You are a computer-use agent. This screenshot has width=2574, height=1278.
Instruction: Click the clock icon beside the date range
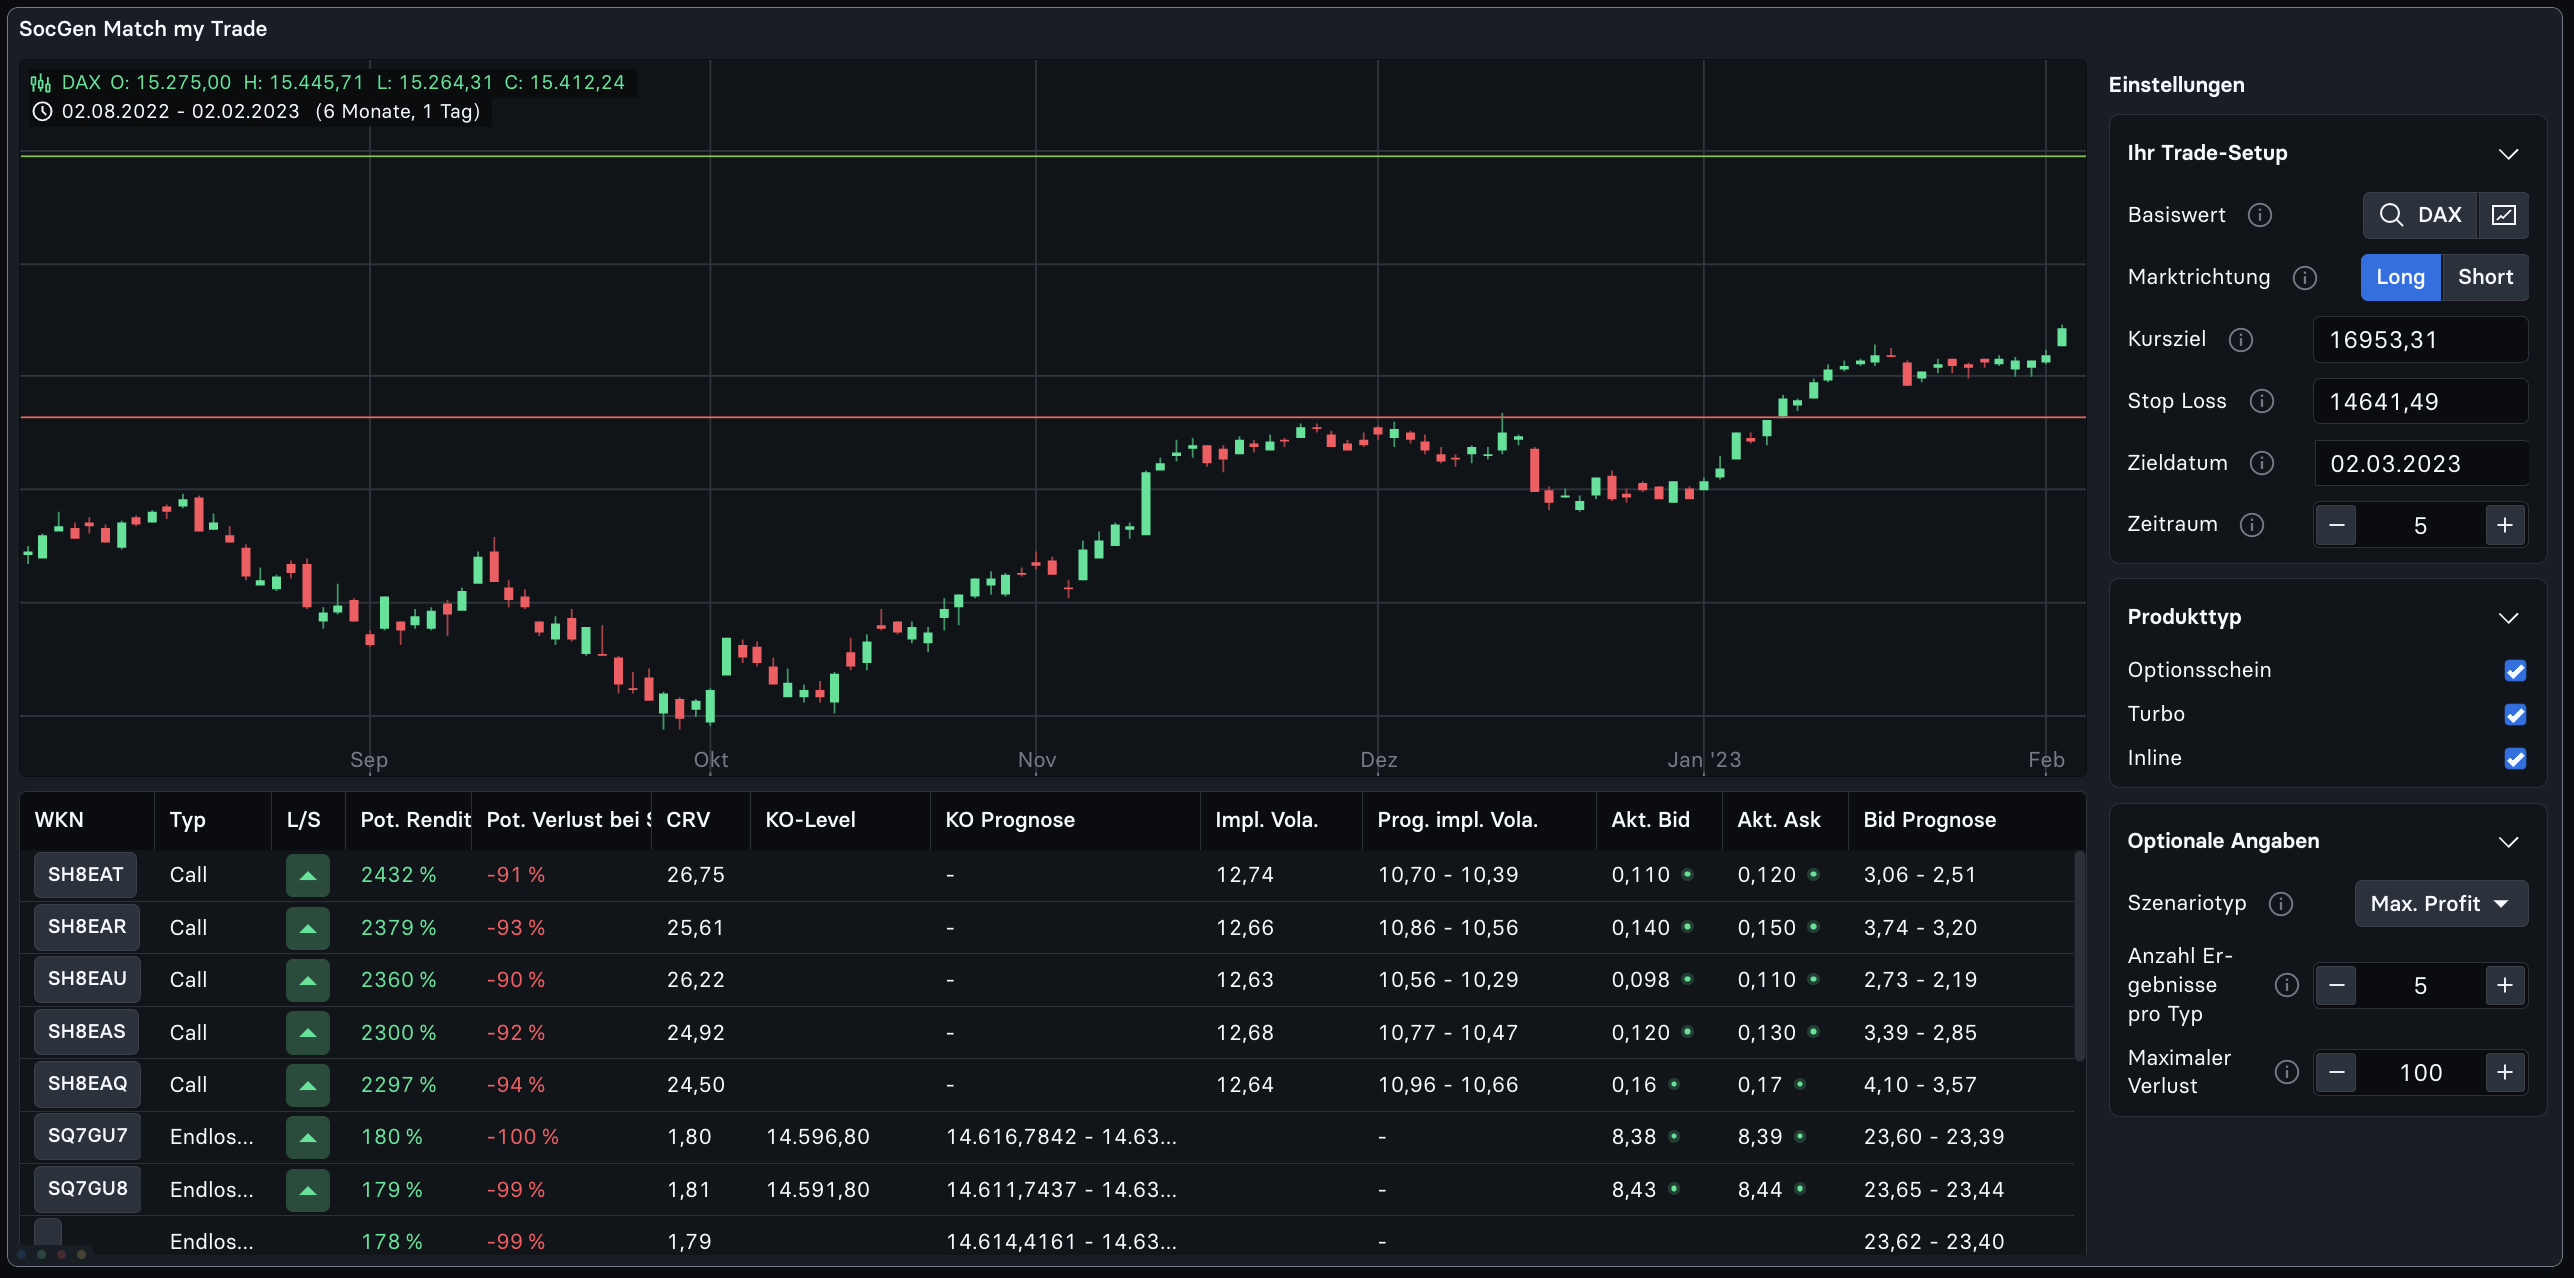click(42, 112)
